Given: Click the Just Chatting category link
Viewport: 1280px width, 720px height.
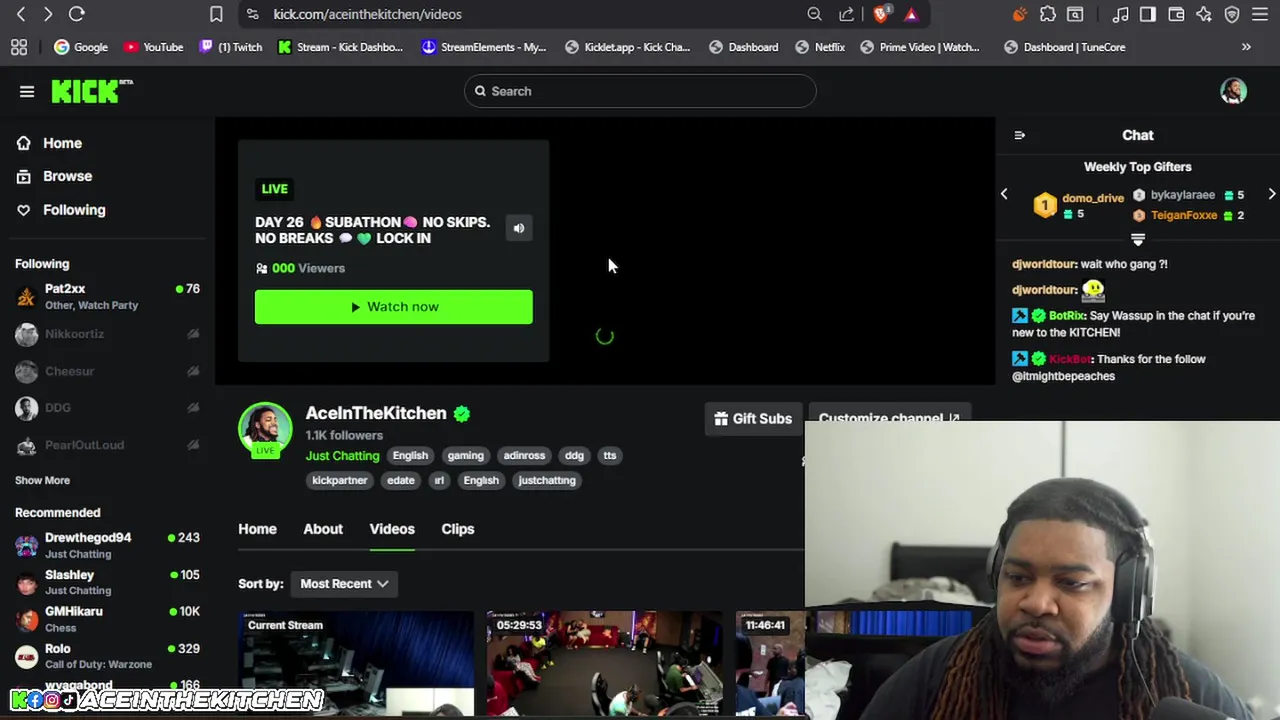Looking at the screenshot, I should pyautogui.click(x=342, y=456).
